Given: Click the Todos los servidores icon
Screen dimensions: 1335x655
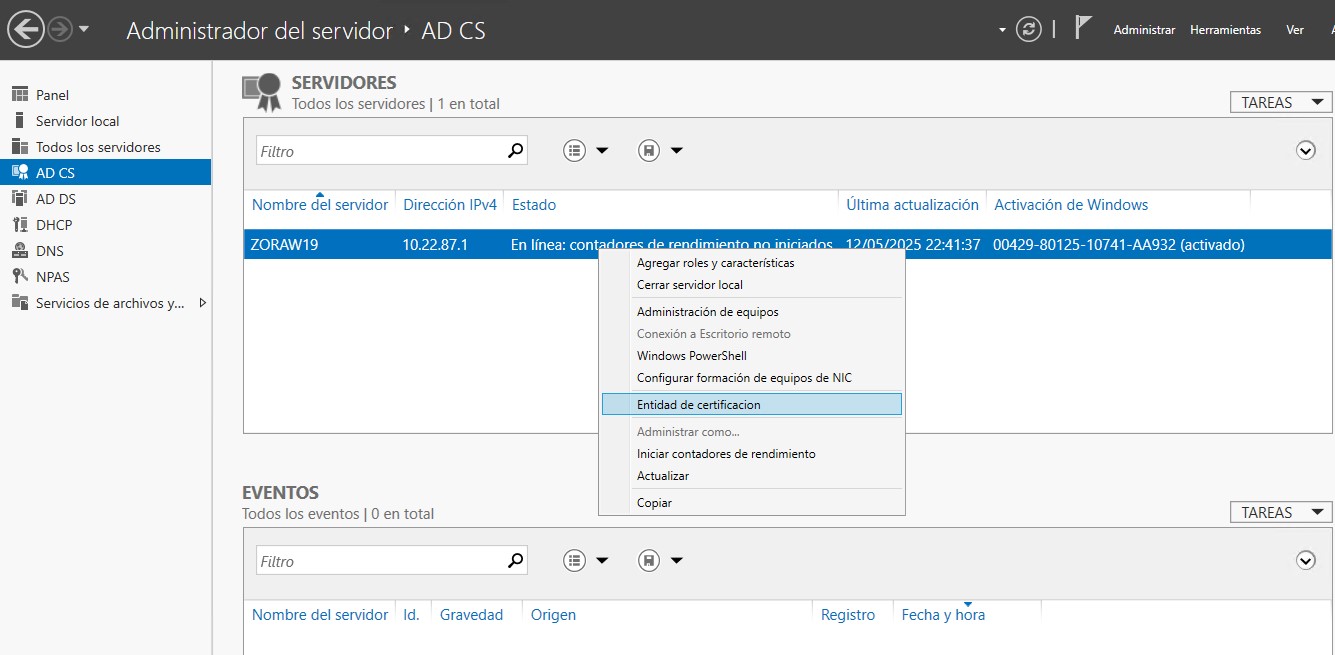Looking at the screenshot, I should tap(19, 146).
